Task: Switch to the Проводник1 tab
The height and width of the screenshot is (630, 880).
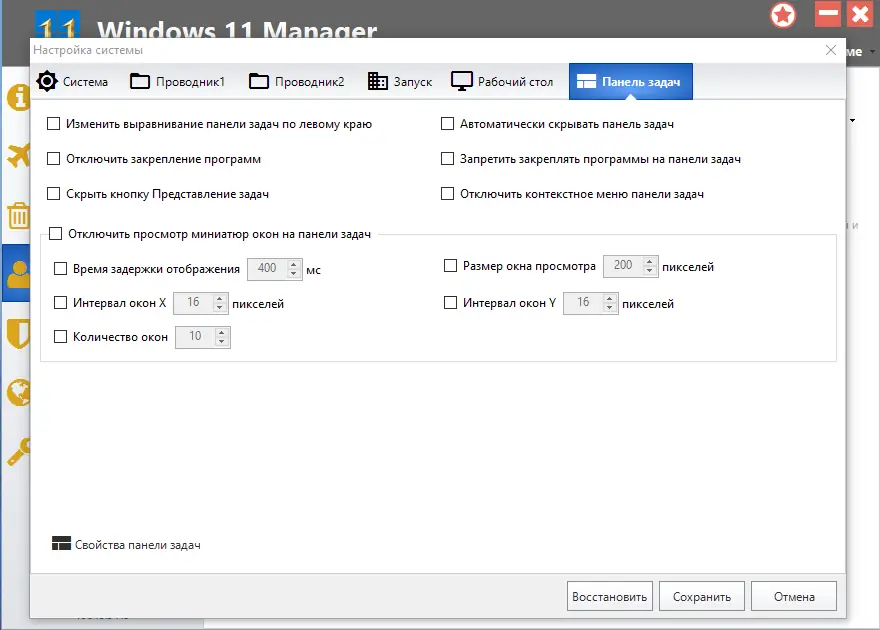Action: (x=177, y=81)
